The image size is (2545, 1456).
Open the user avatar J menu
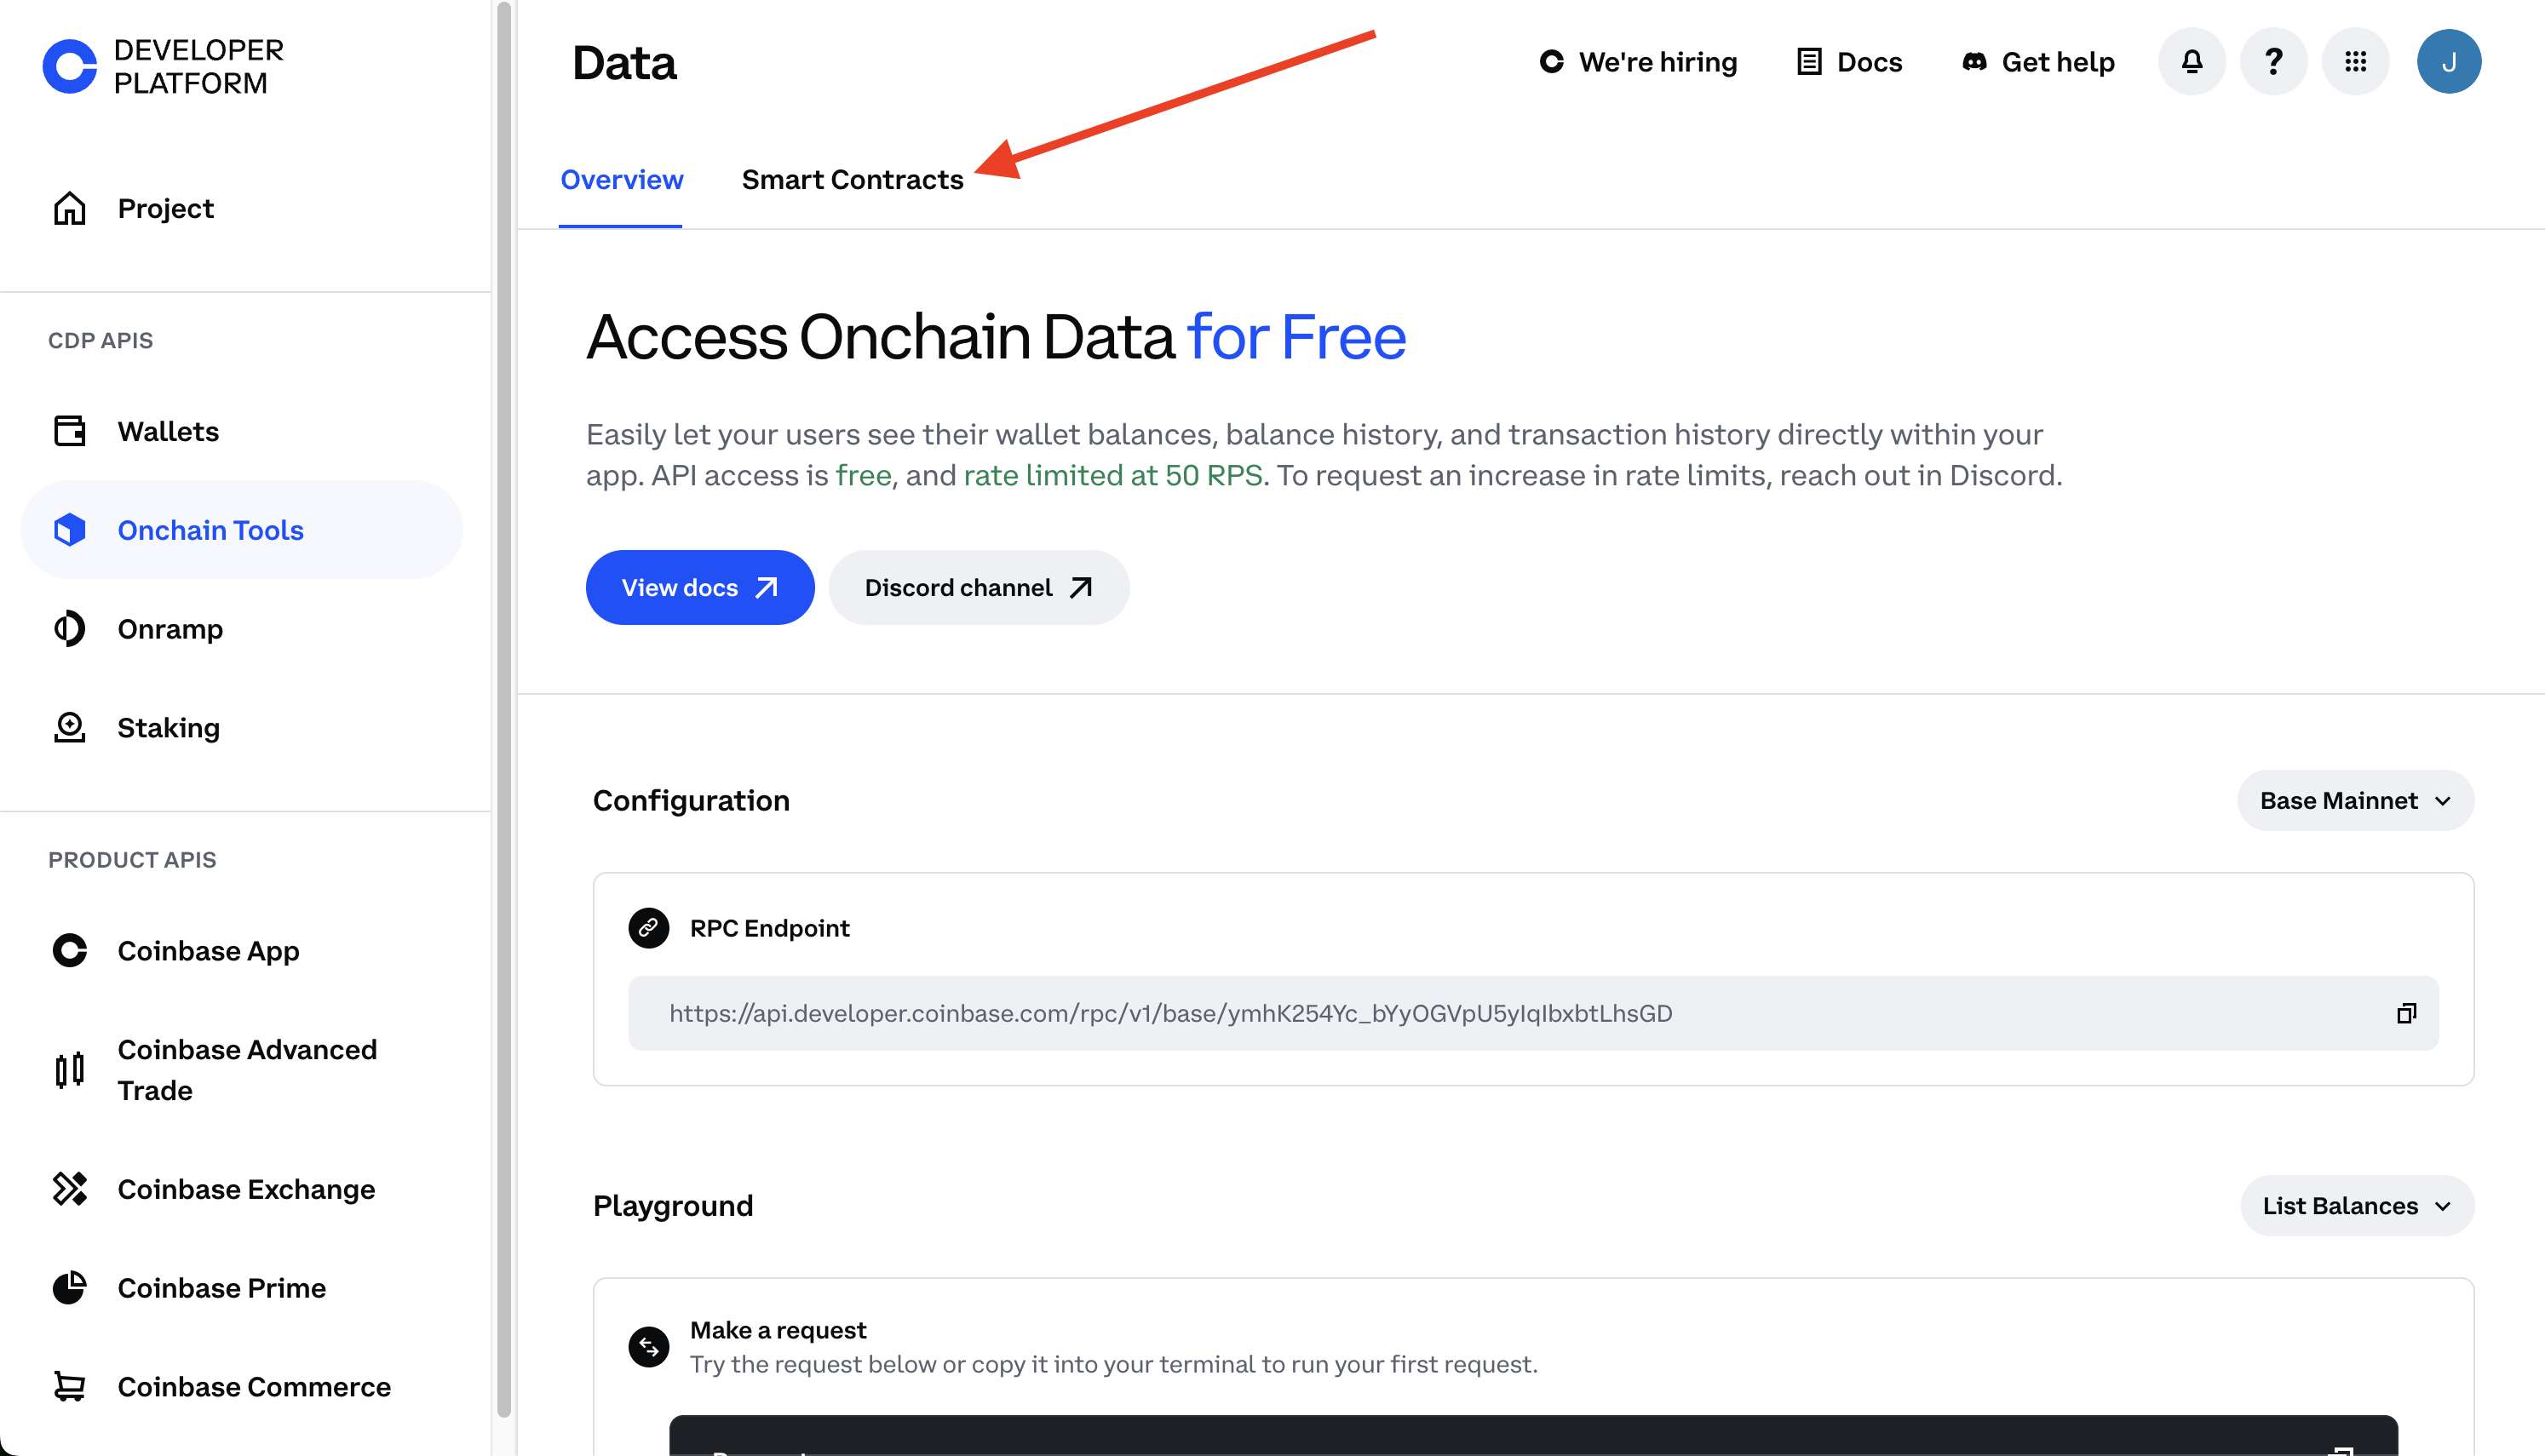(x=2448, y=62)
